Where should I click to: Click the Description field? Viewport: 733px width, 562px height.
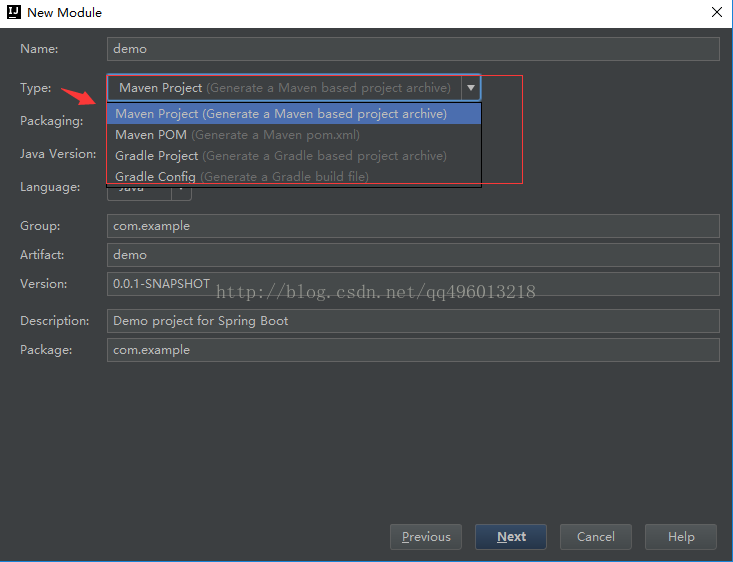click(x=413, y=321)
